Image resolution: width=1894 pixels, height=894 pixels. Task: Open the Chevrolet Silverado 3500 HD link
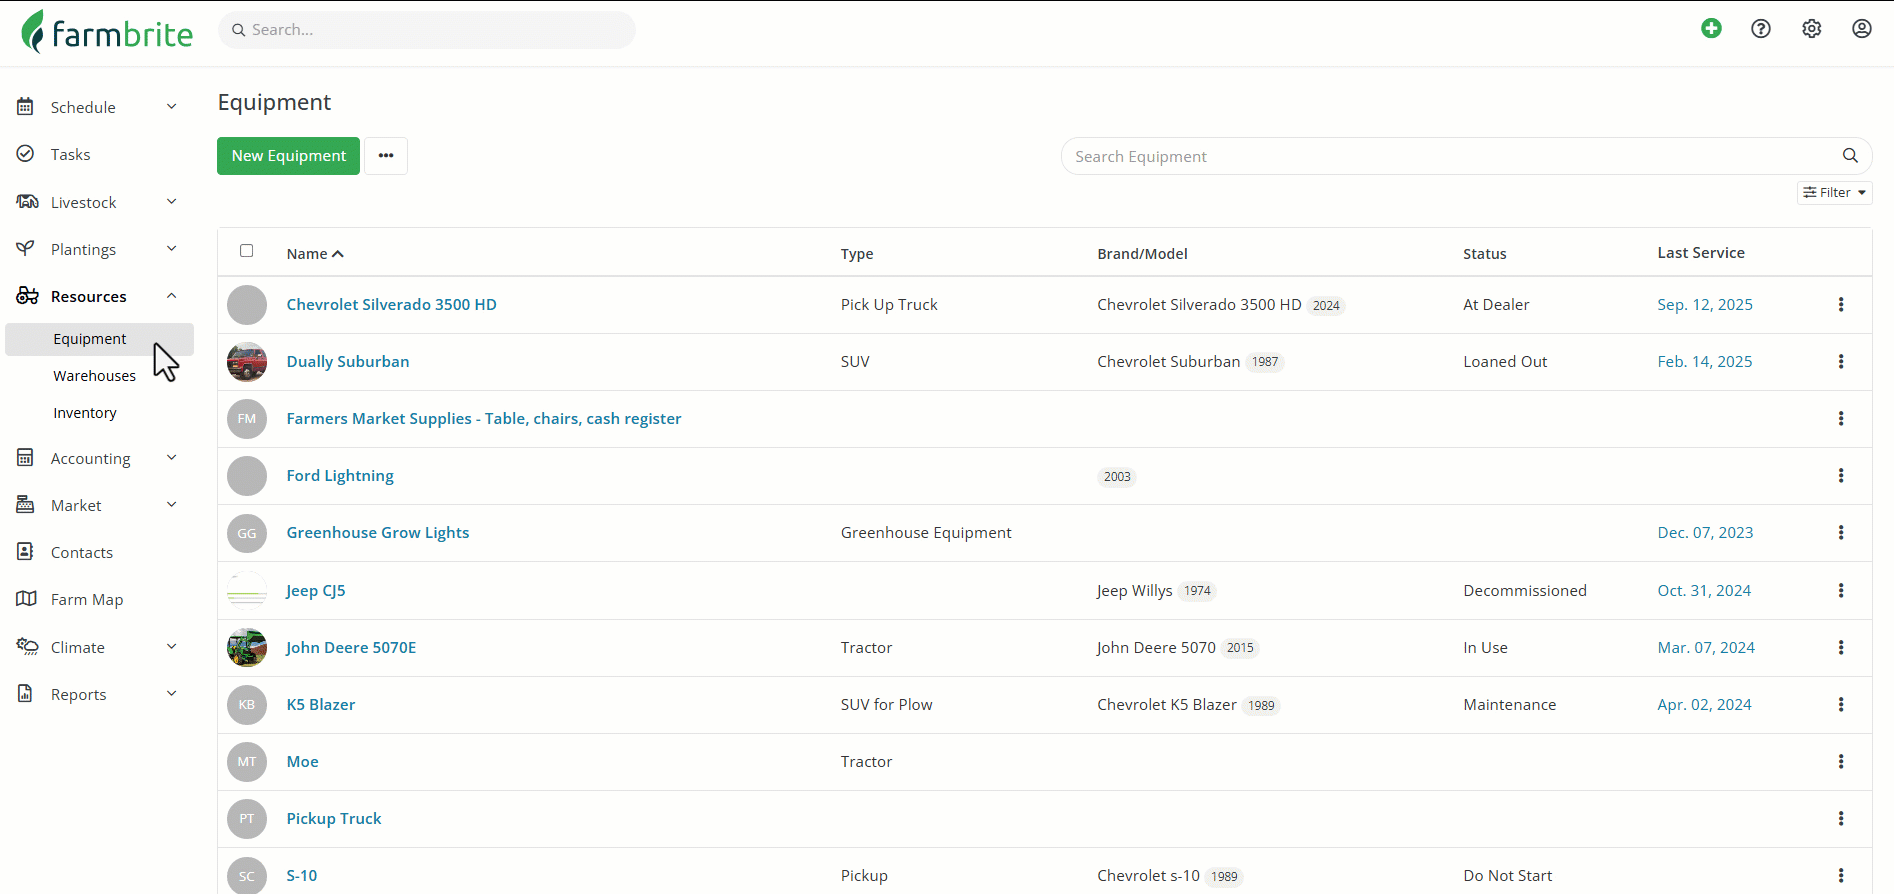392,305
